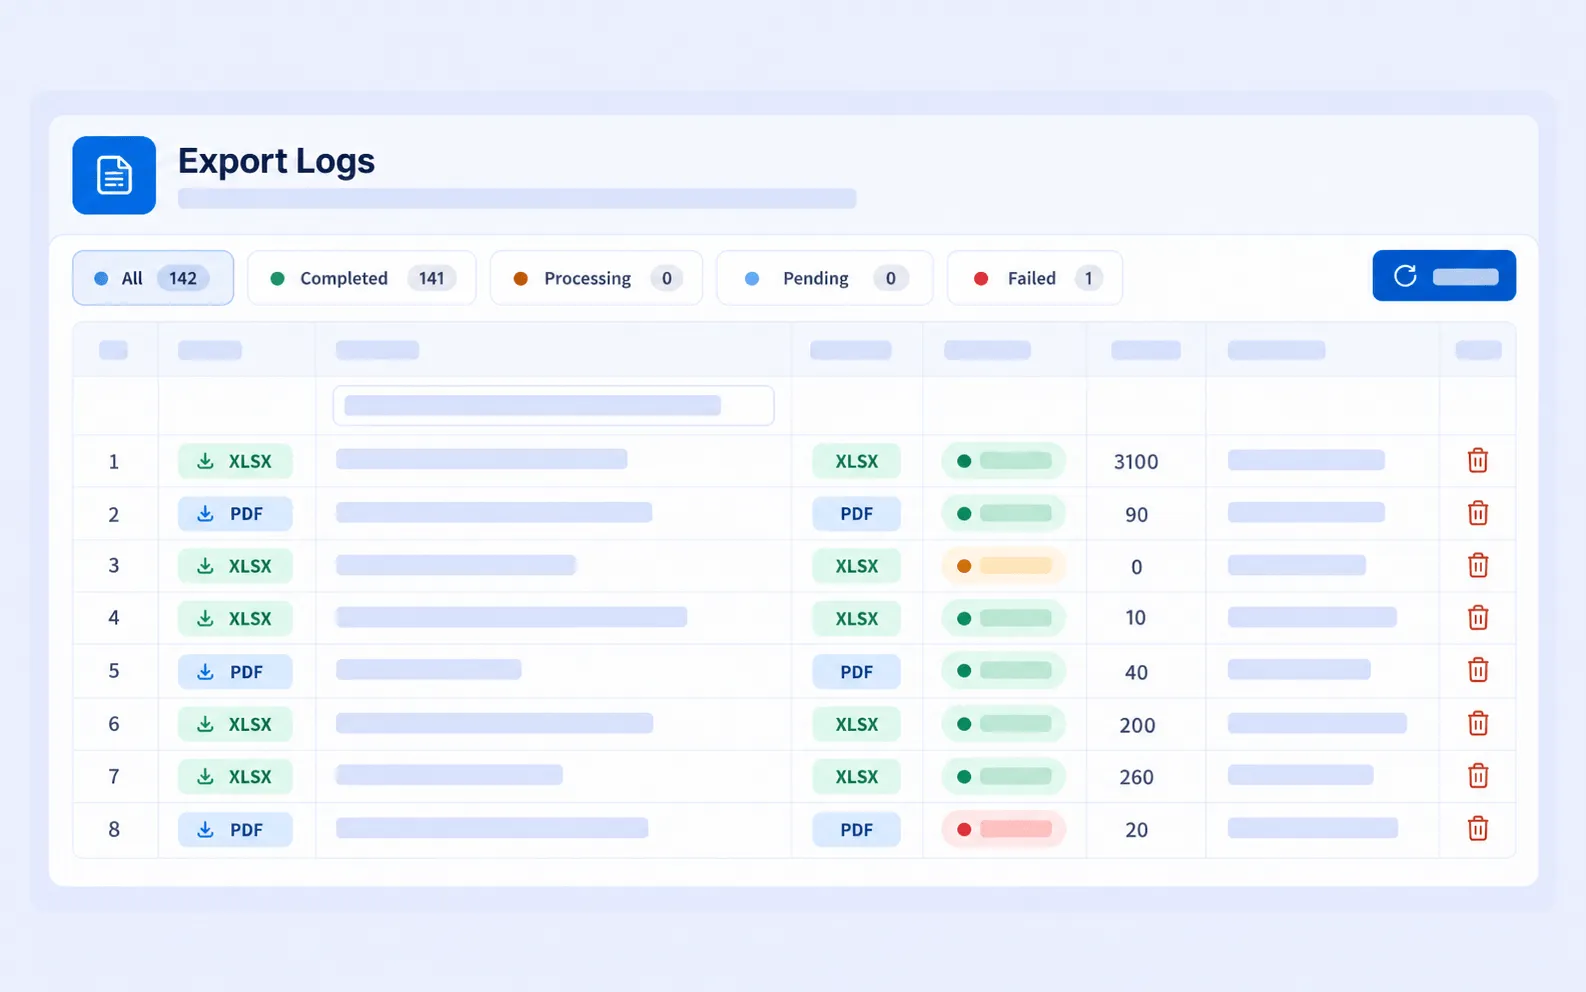This screenshot has width=1586, height=992.
Task: Click the value 40 in row 5
Action: coord(1136,672)
